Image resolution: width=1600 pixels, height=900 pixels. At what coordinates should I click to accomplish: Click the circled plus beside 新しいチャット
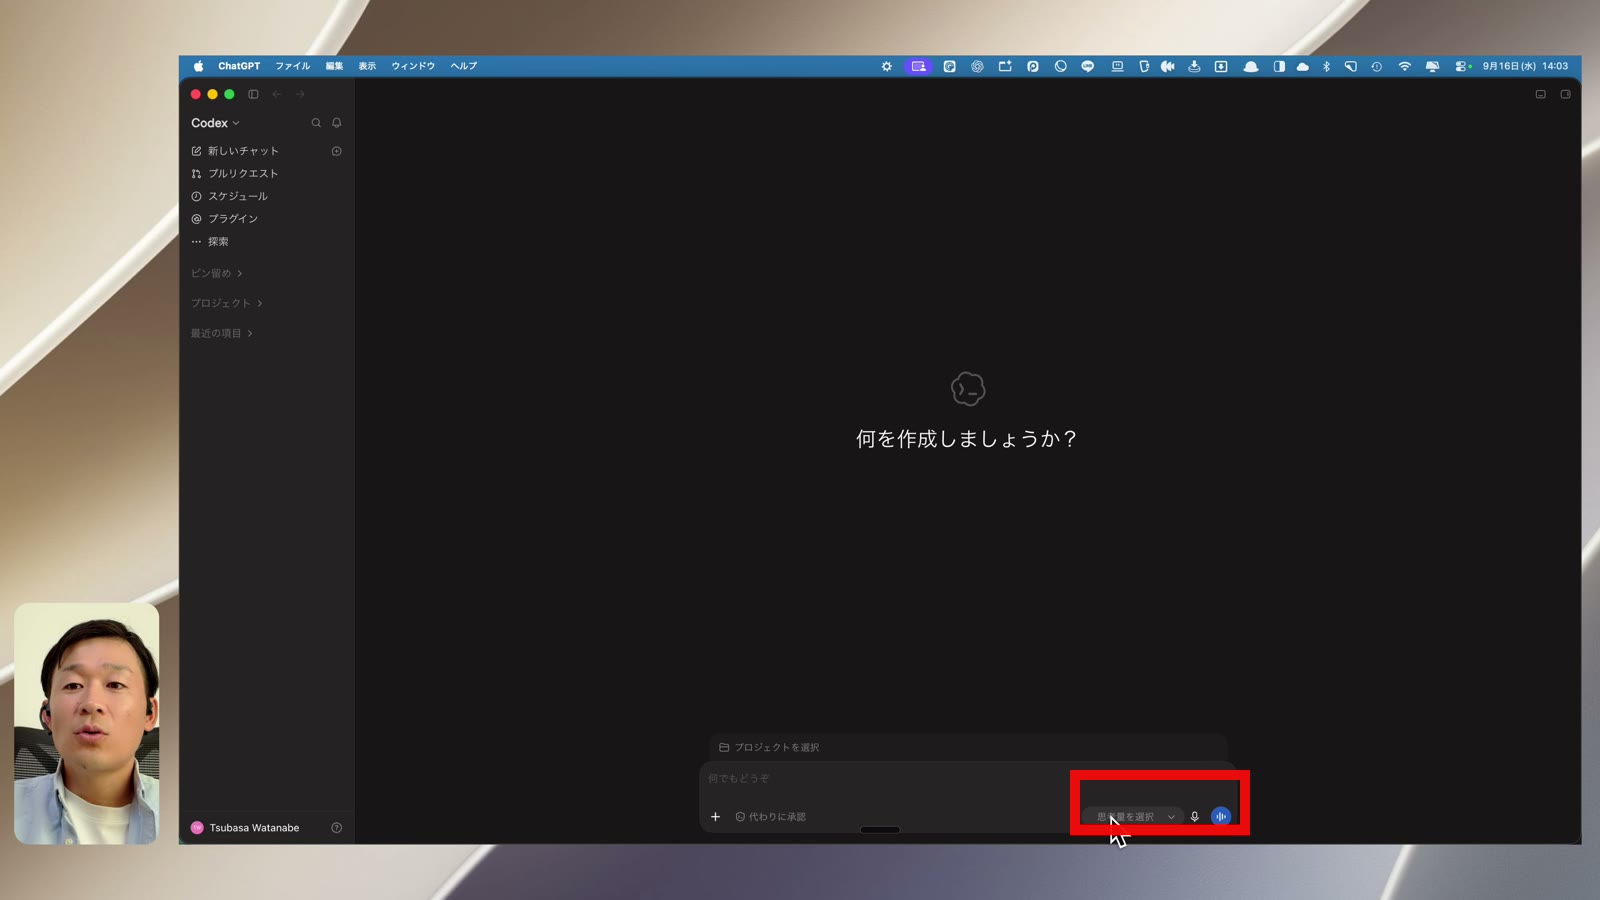(x=337, y=151)
